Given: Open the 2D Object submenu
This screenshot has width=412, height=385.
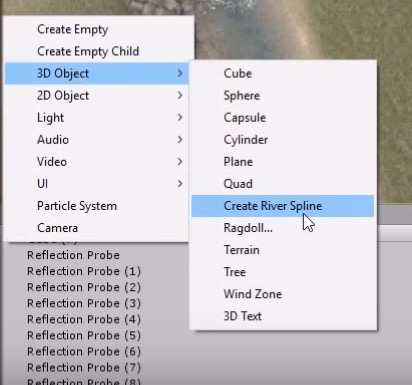Looking at the screenshot, I should coord(97,96).
